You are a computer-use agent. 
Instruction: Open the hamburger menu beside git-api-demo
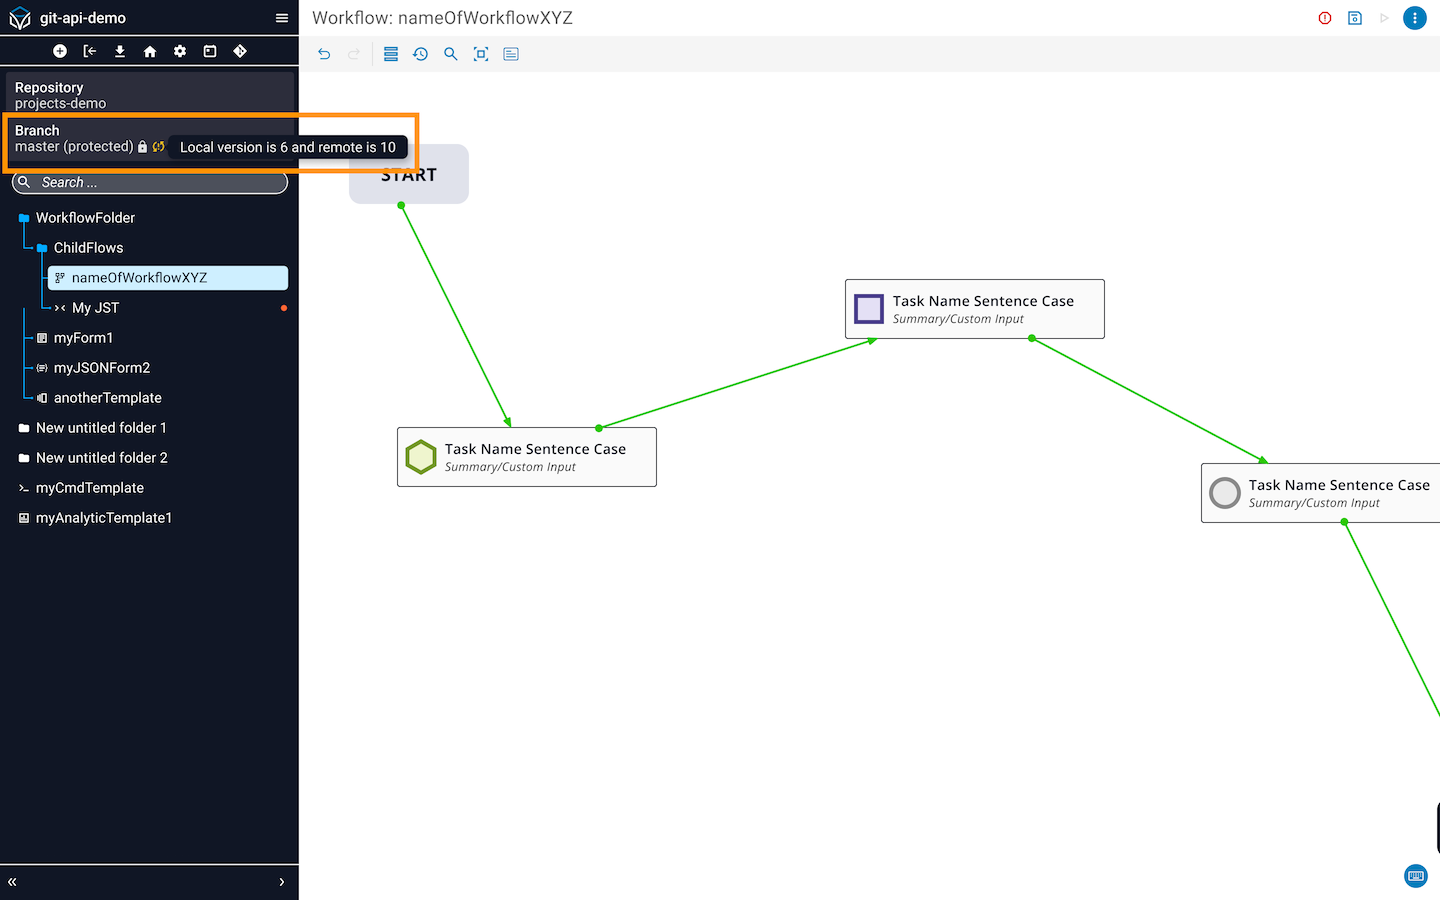(x=282, y=18)
